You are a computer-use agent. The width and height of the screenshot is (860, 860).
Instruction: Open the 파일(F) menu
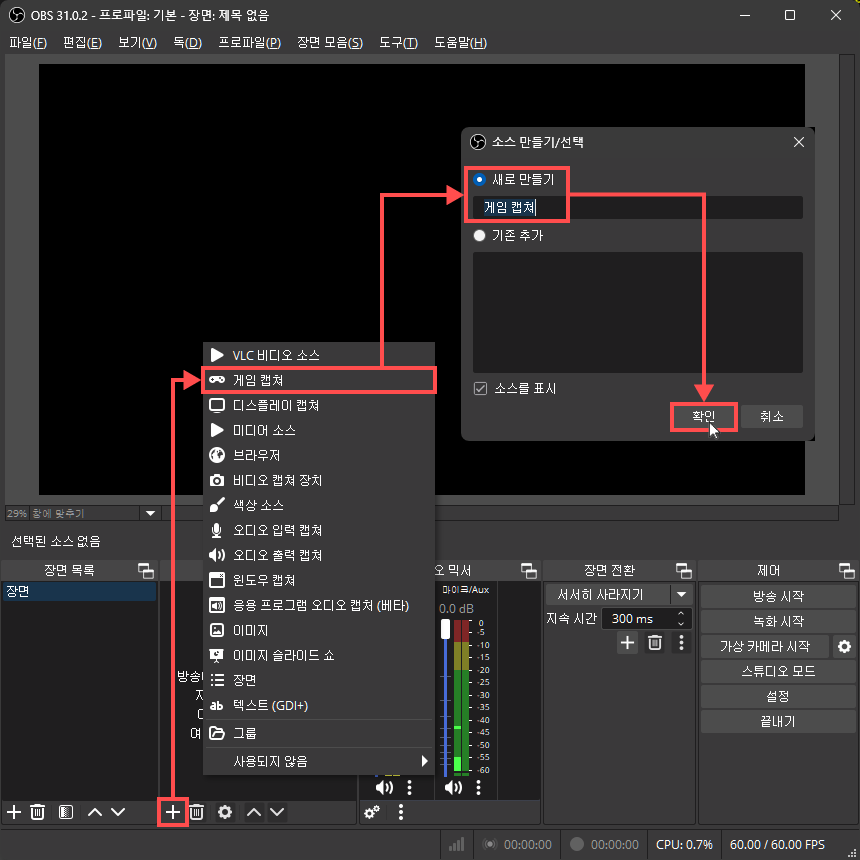(28, 42)
